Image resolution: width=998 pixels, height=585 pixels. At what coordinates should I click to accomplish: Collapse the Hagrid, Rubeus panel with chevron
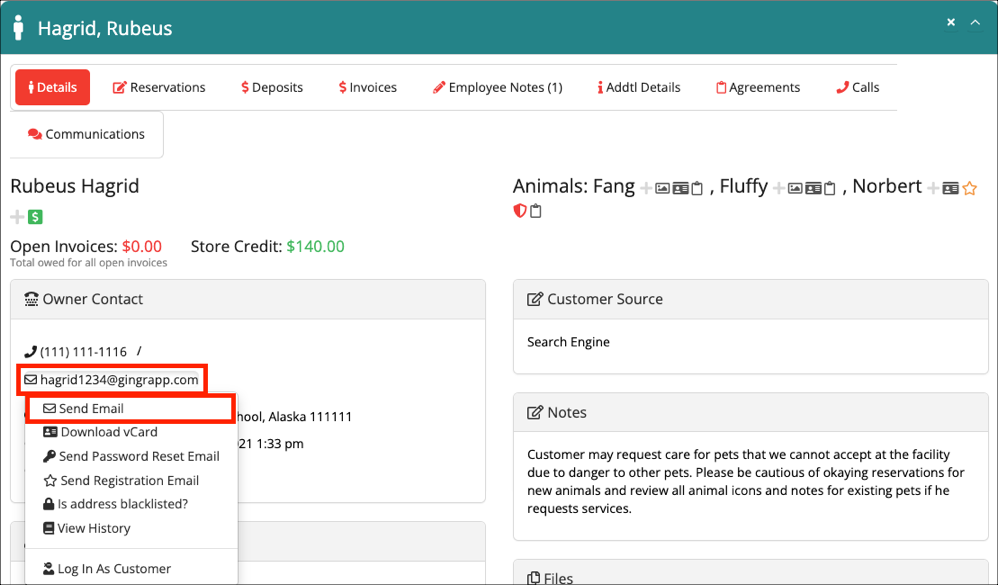point(975,22)
